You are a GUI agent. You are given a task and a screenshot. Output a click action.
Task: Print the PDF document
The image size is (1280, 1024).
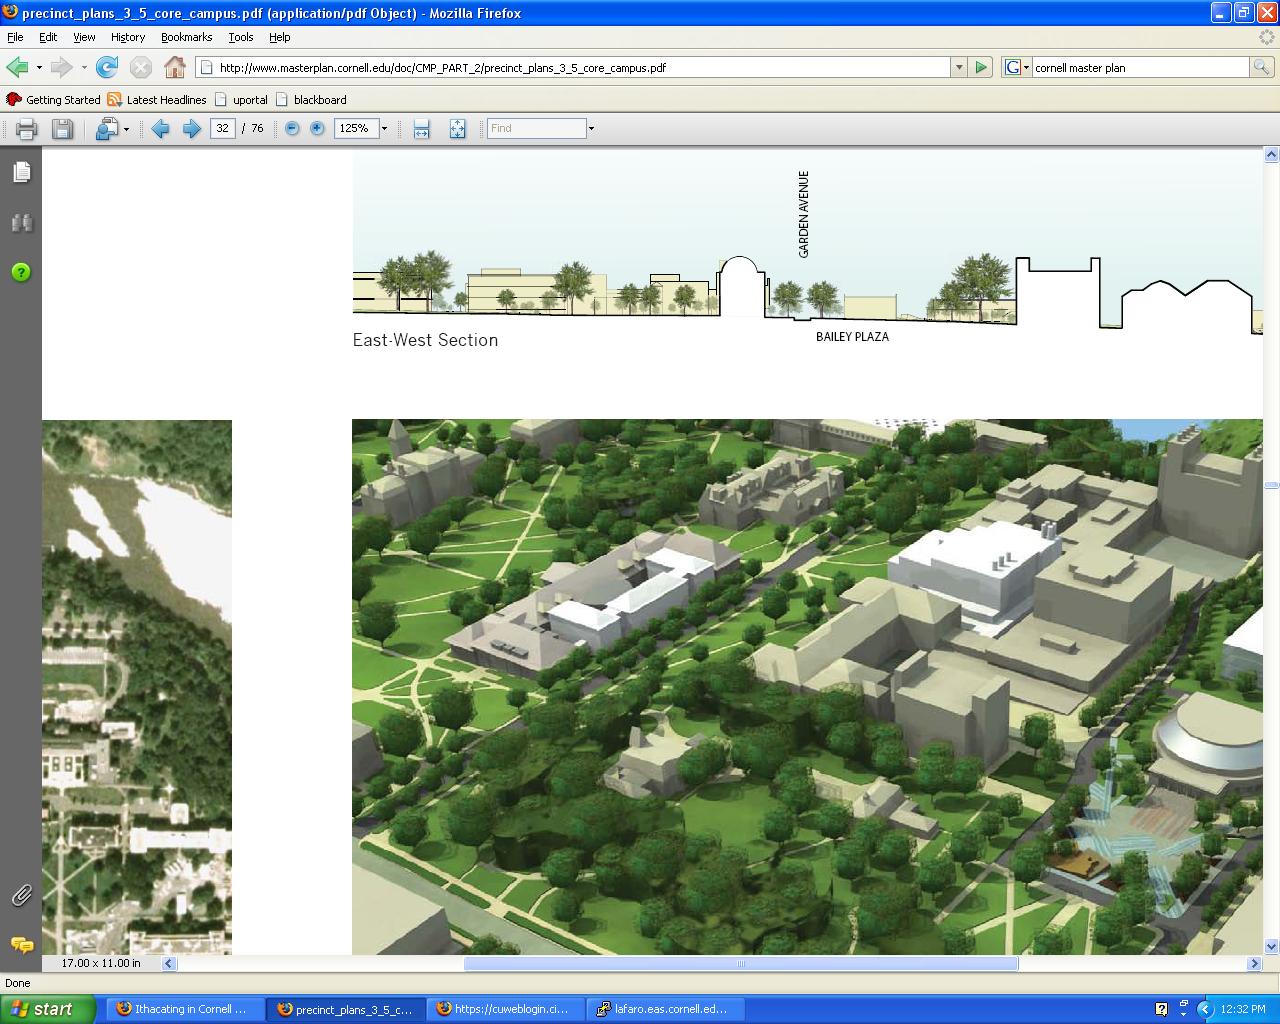click(x=27, y=129)
